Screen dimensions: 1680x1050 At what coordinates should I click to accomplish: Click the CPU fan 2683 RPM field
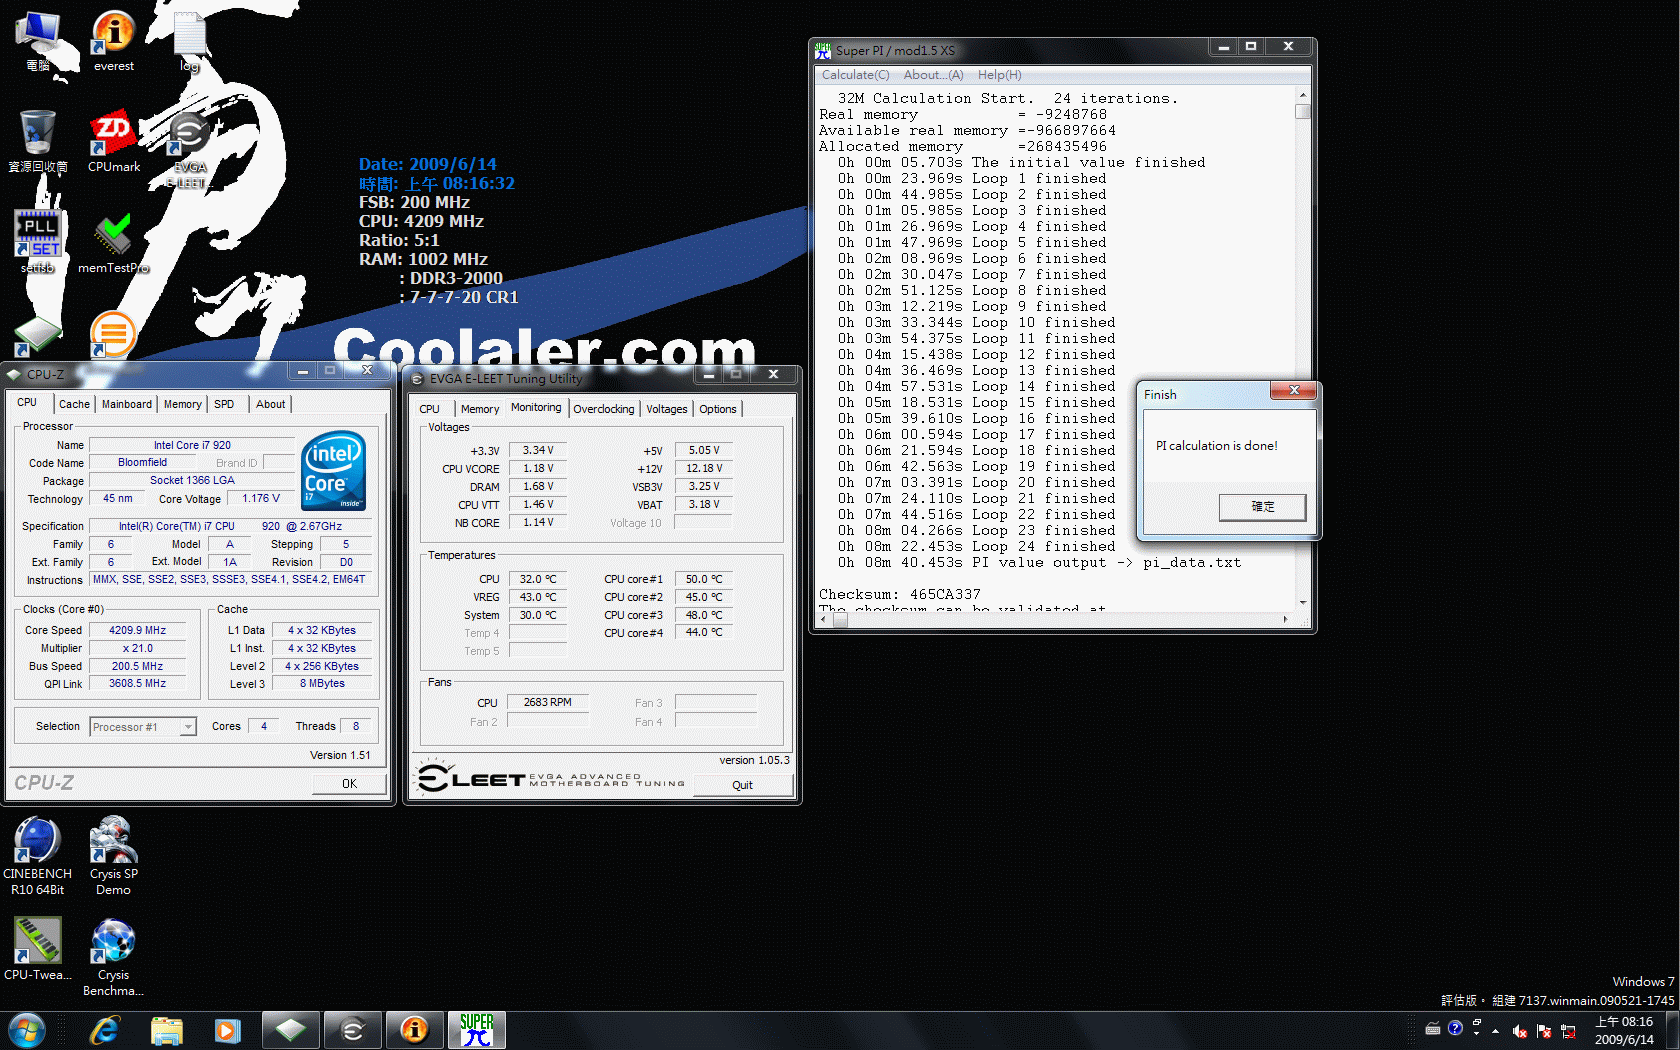(548, 703)
